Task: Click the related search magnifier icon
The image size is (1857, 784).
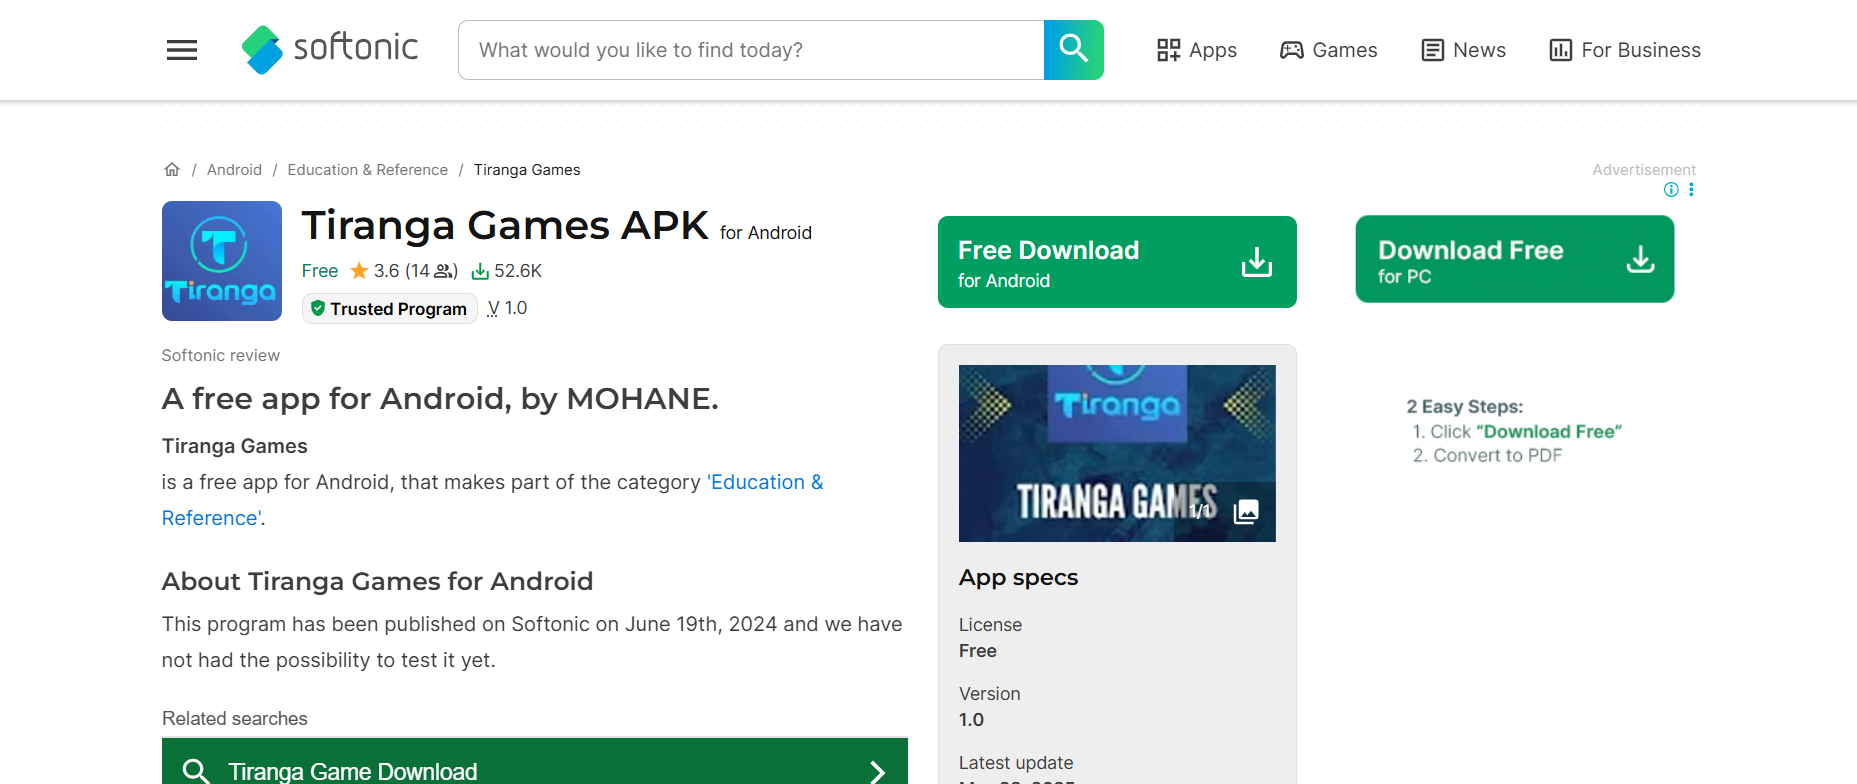Action: tap(196, 771)
